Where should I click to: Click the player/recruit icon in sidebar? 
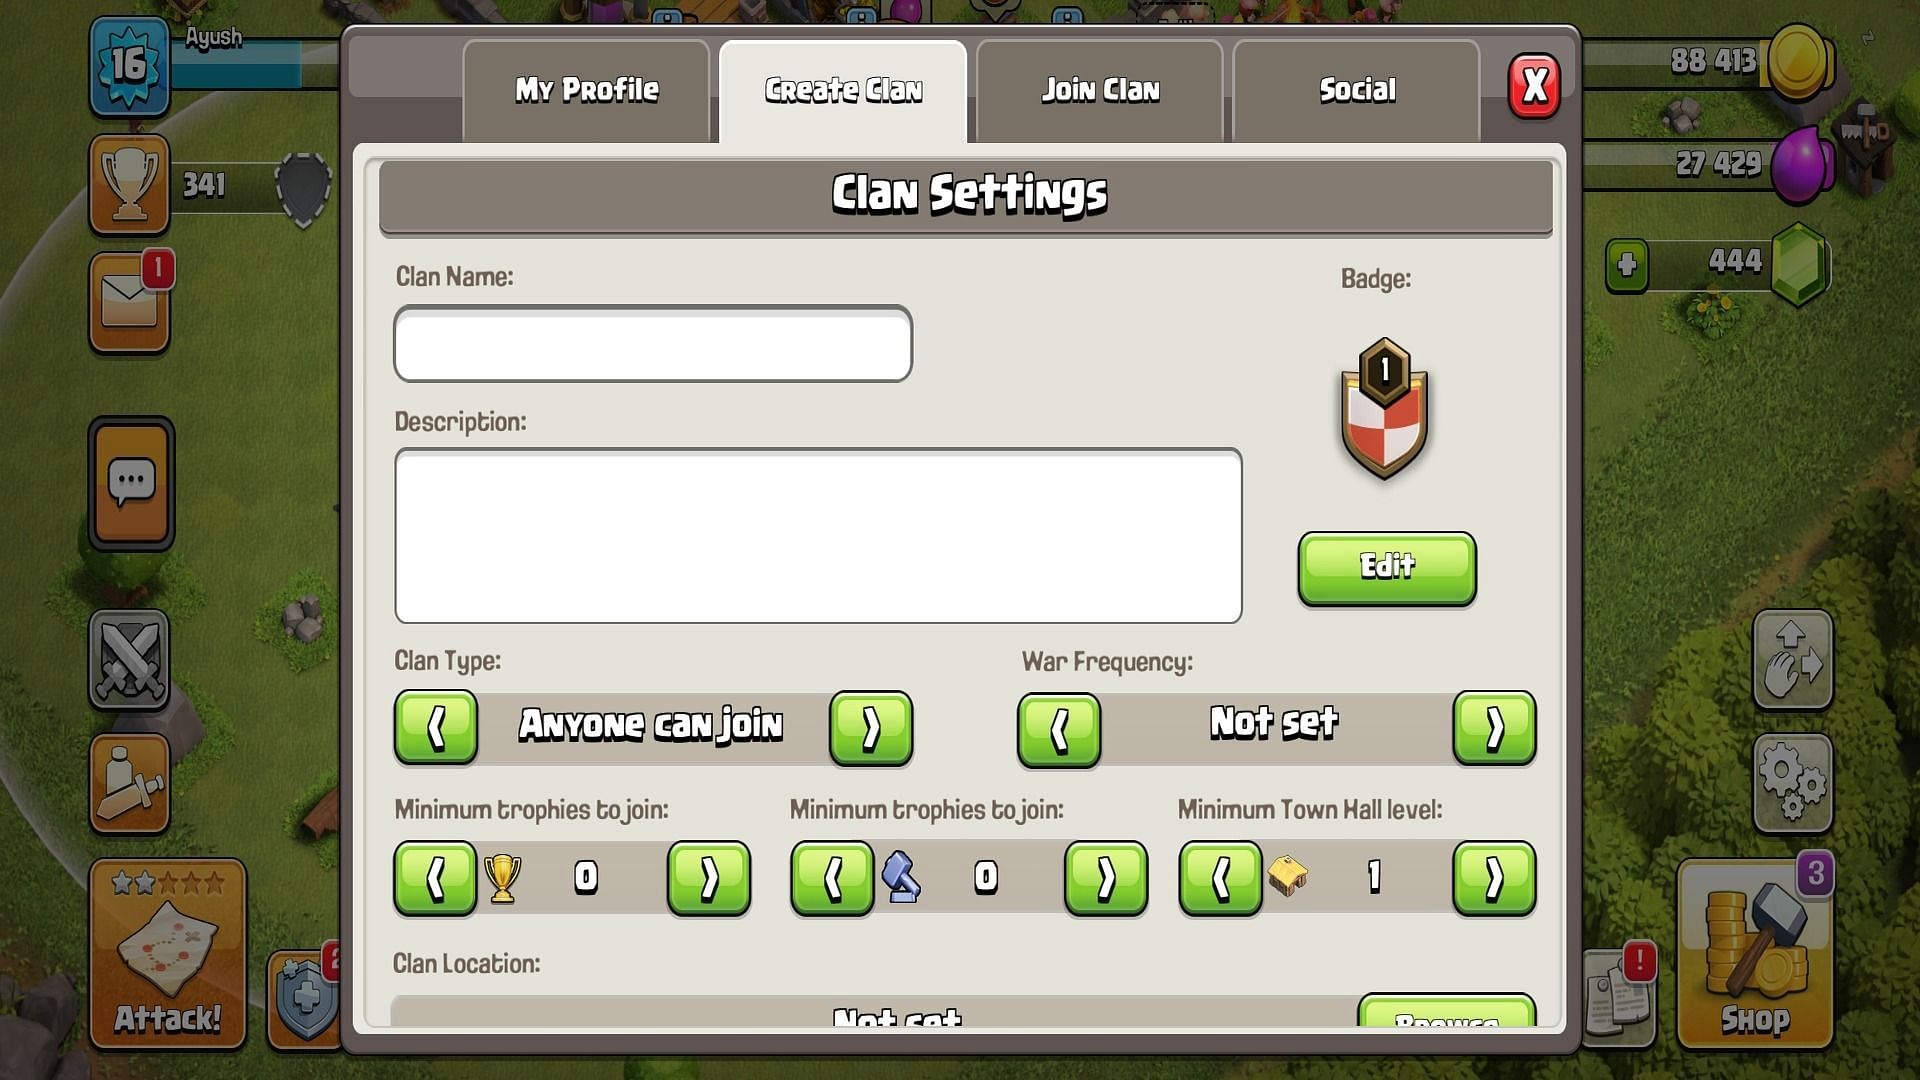pyautogui.click(x=133, y=781)
